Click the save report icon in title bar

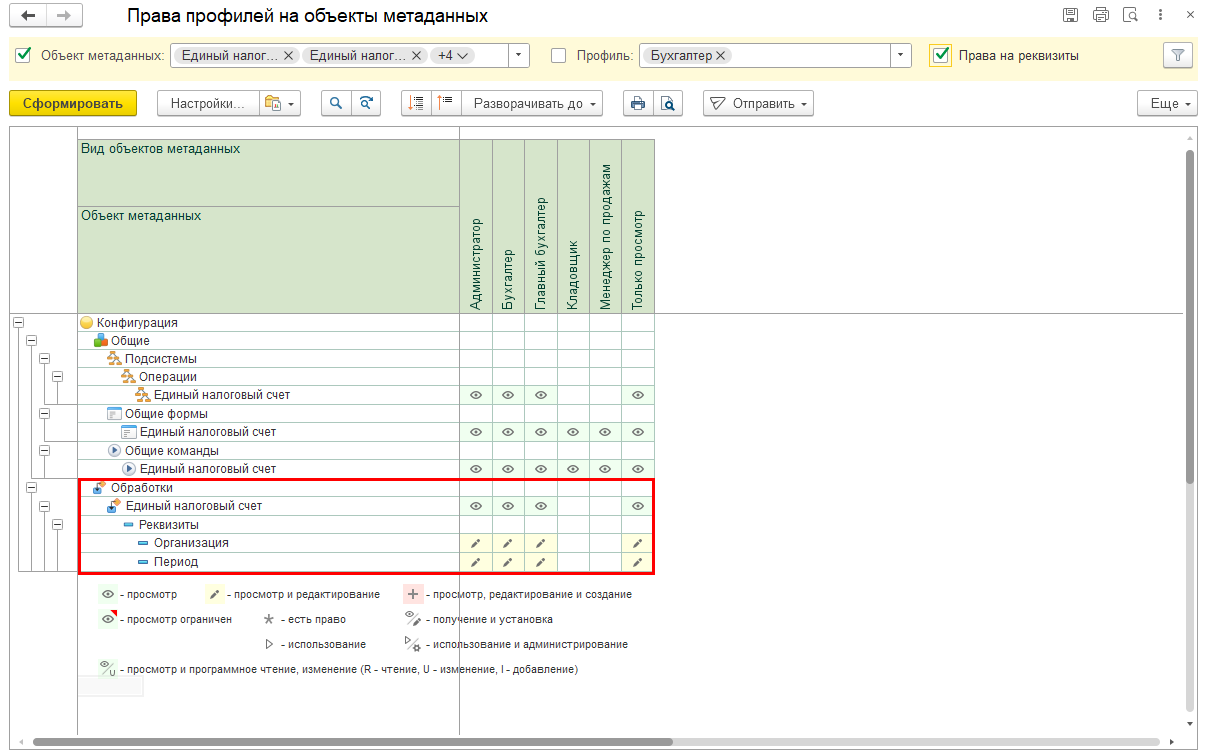(x=1070, y=15)
